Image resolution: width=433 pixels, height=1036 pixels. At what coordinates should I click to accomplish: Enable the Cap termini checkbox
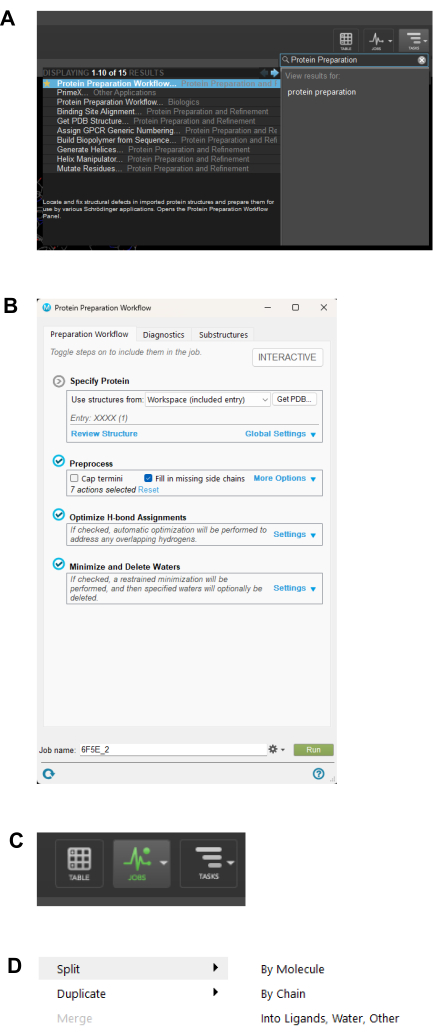pyautogui.click(x=75, y=478)
